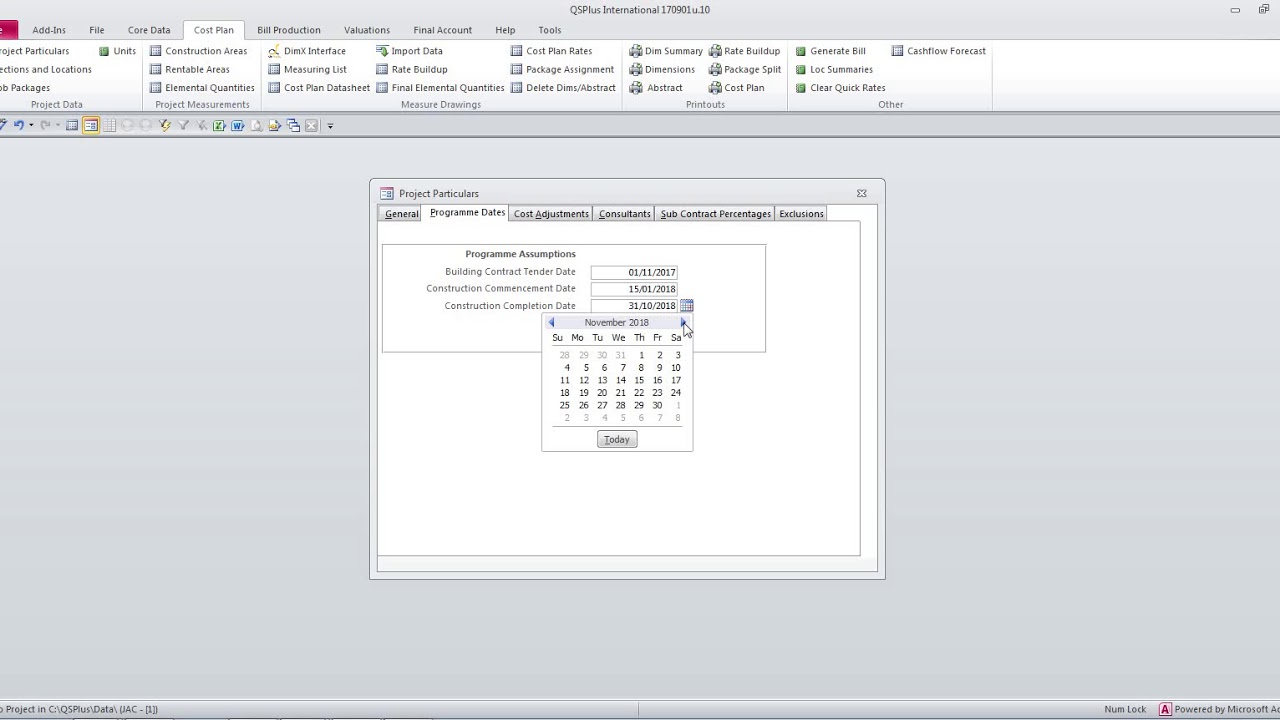Open the Customize Quick Access Toolbar arrow
Viewport: 1280px width, 720px height.
(330, 126)
